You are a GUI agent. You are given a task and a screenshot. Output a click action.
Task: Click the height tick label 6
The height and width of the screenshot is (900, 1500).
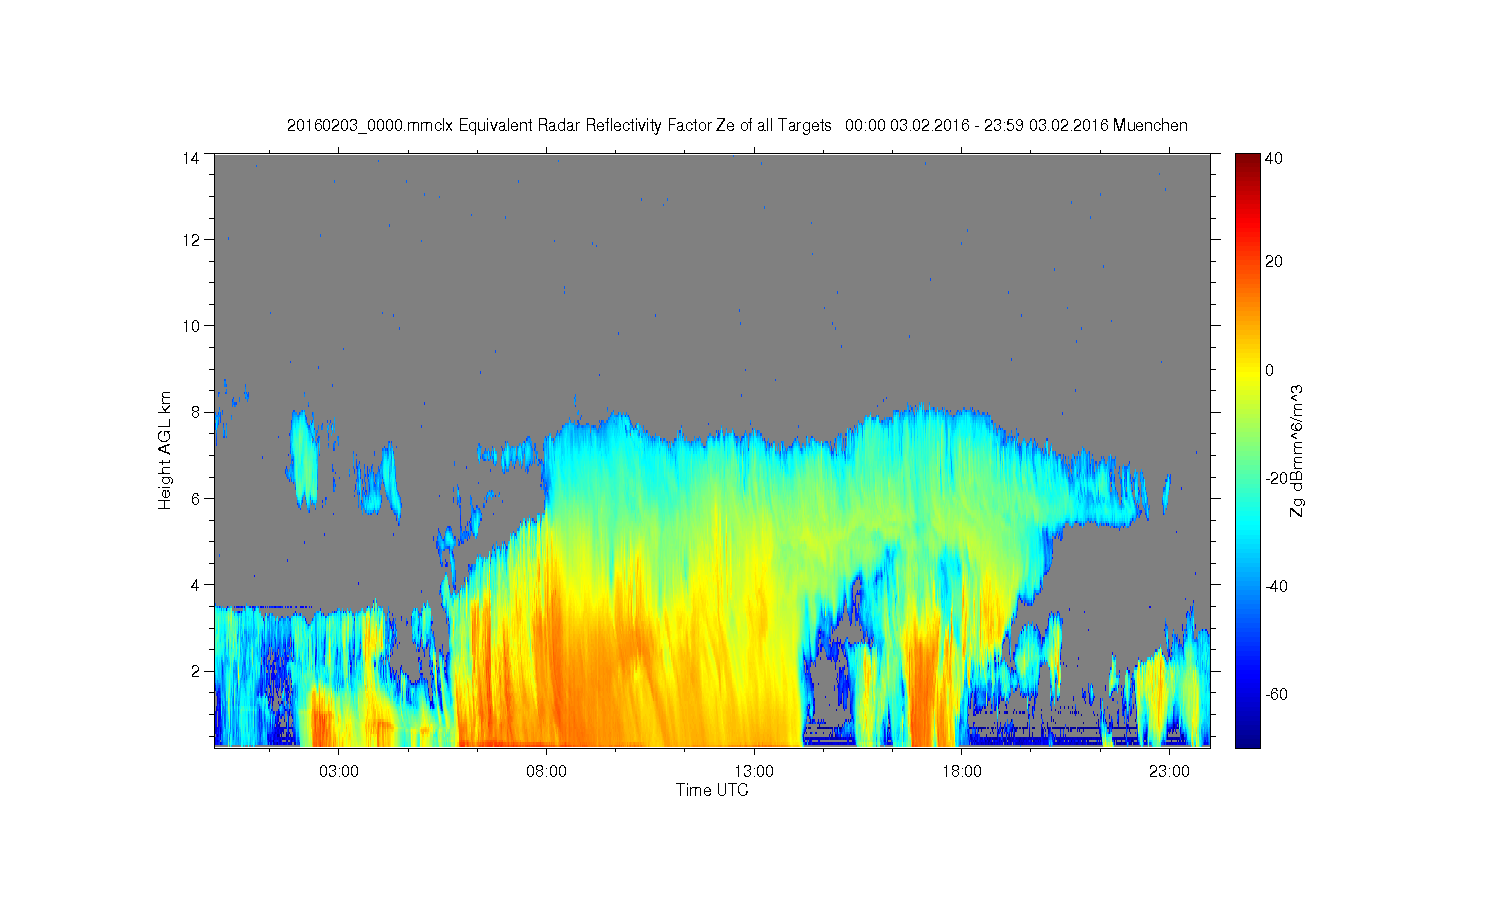point(197,498)
